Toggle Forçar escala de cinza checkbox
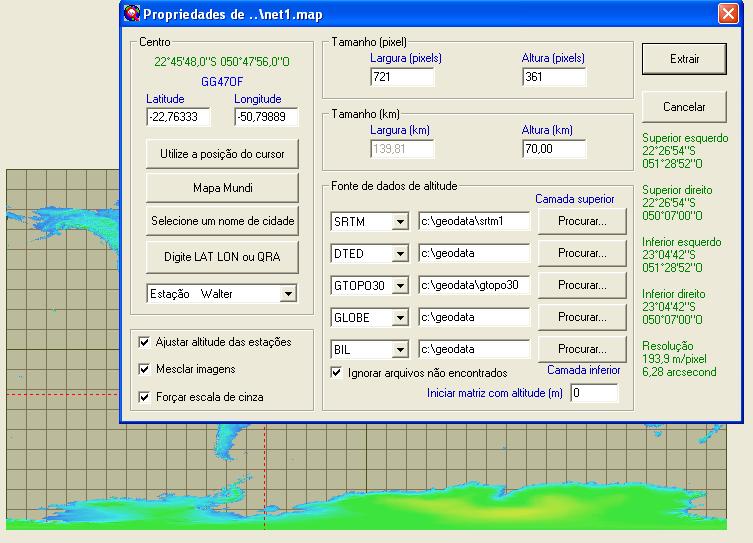Viewport: 753px width, 543px height. 144,397
